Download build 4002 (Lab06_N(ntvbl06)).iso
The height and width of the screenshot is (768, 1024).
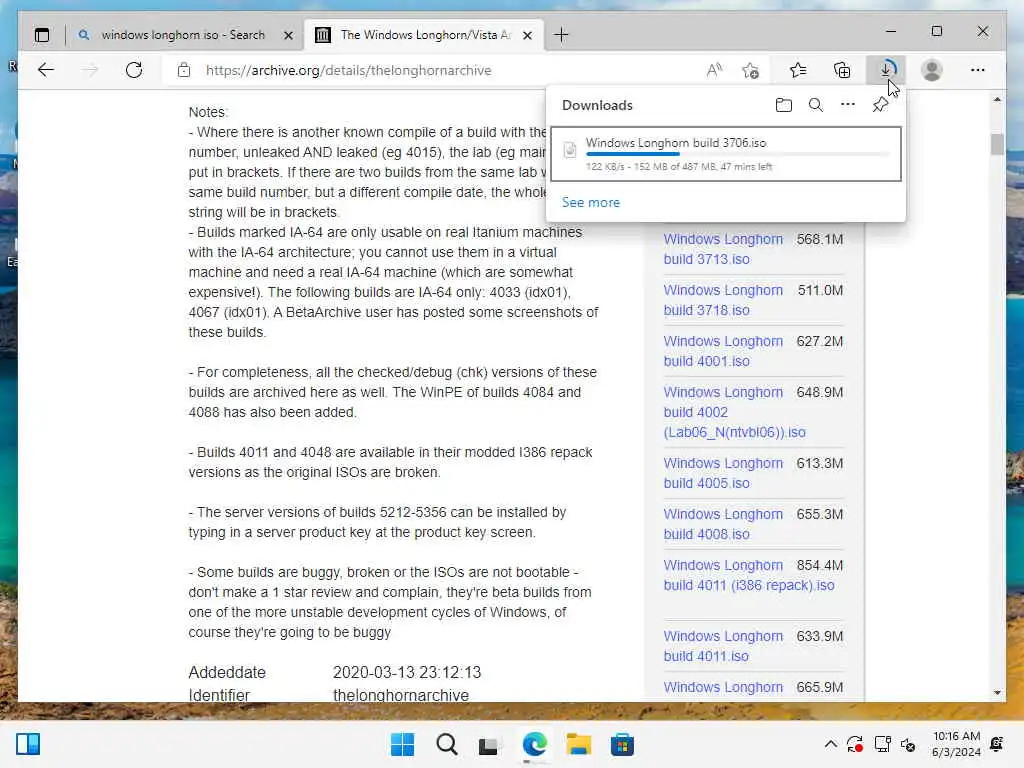[734, 412]
